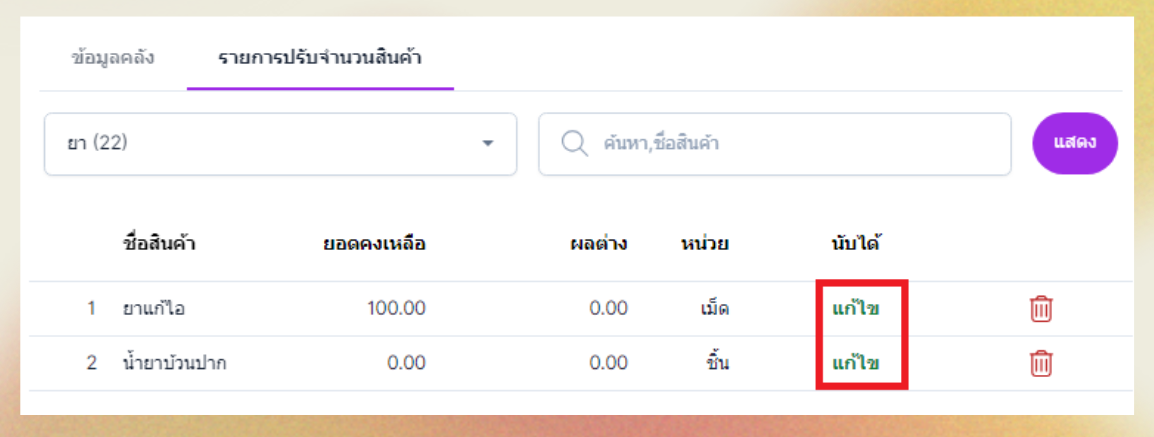The height and width of the screenshot is (437, 1154).
Task: Click trash icon for น้ำยาบ้วนปาก row
Action: pyautogui.click(x=1041, y=363)
